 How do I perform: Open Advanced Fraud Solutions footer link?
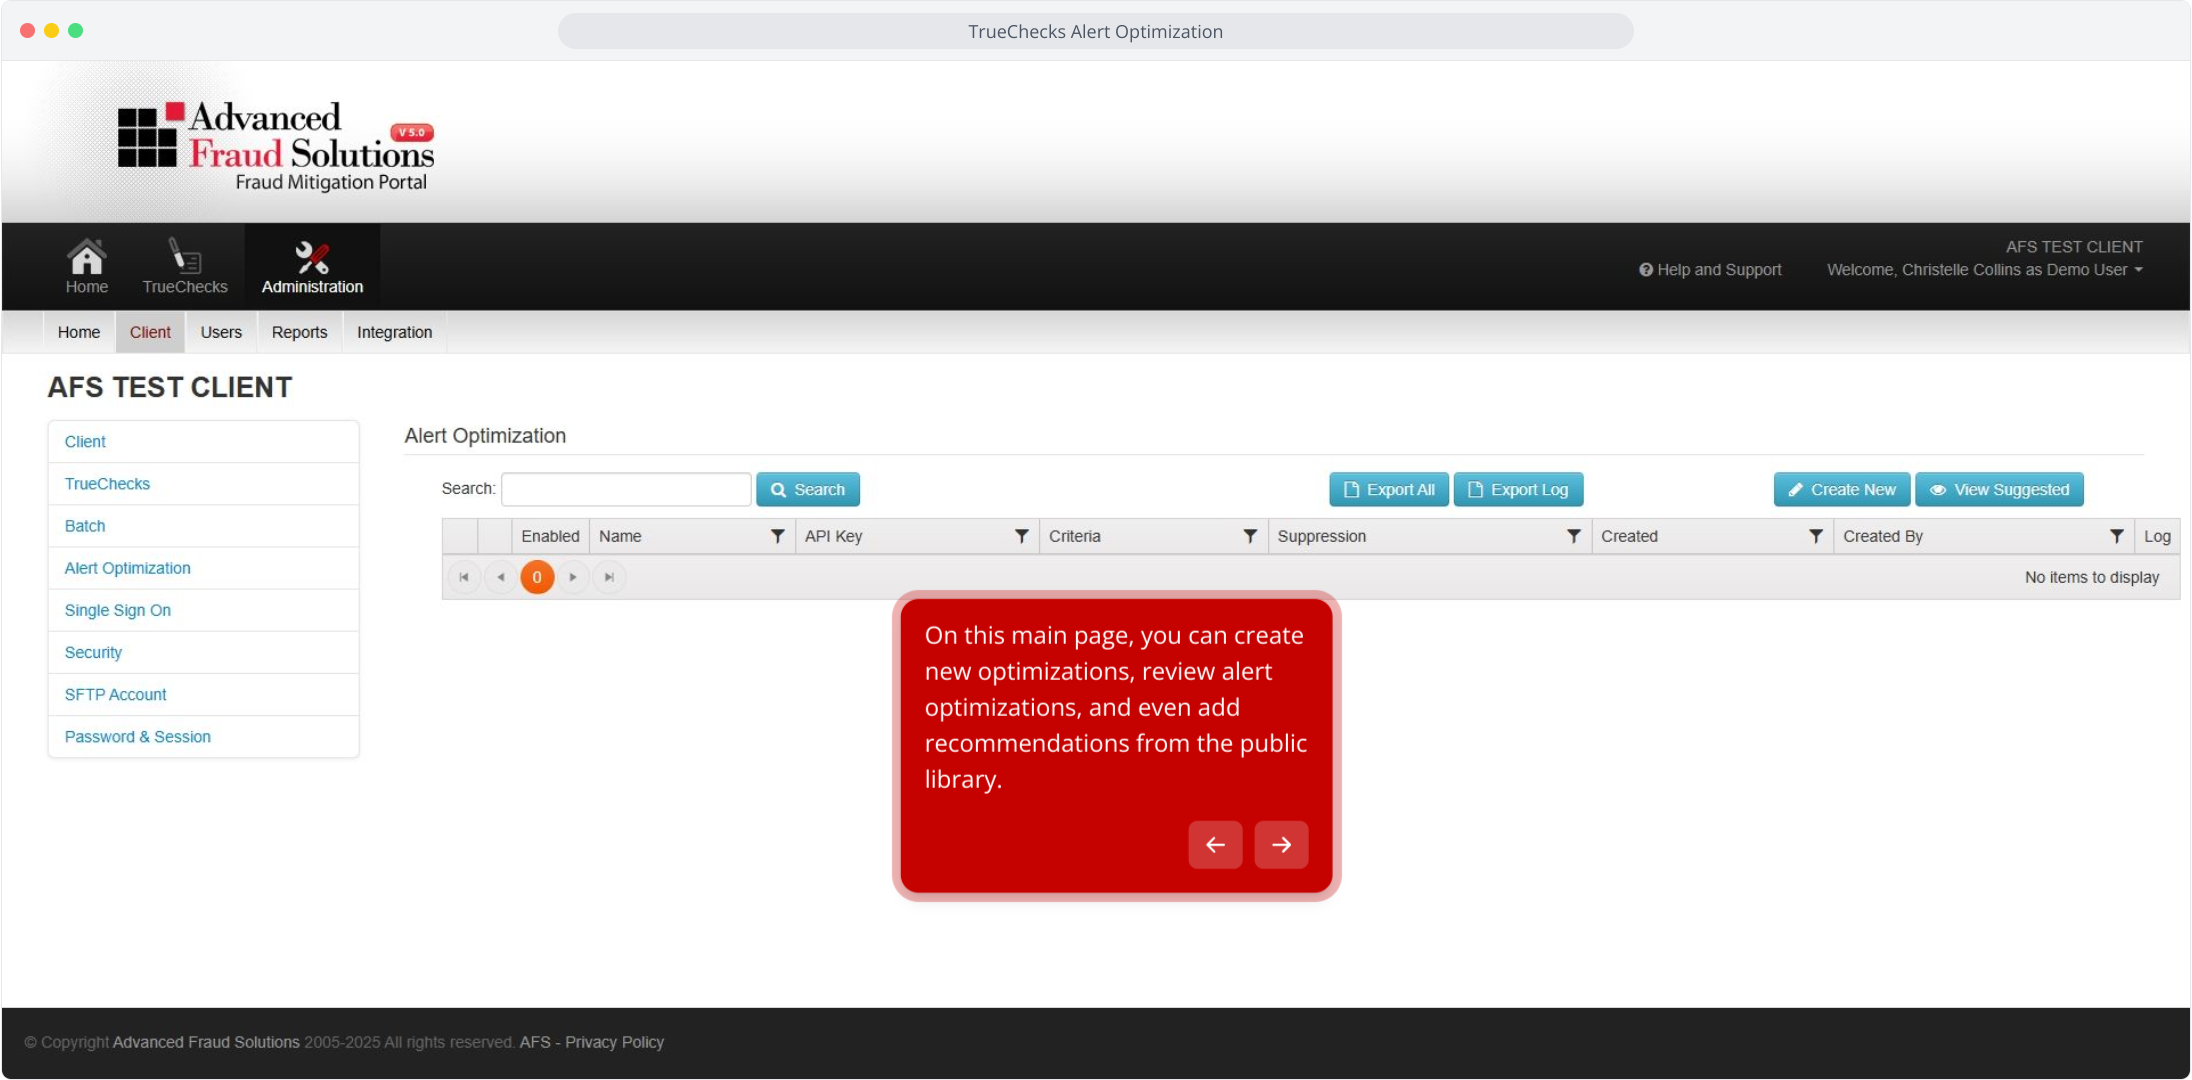coord(206,1042)
